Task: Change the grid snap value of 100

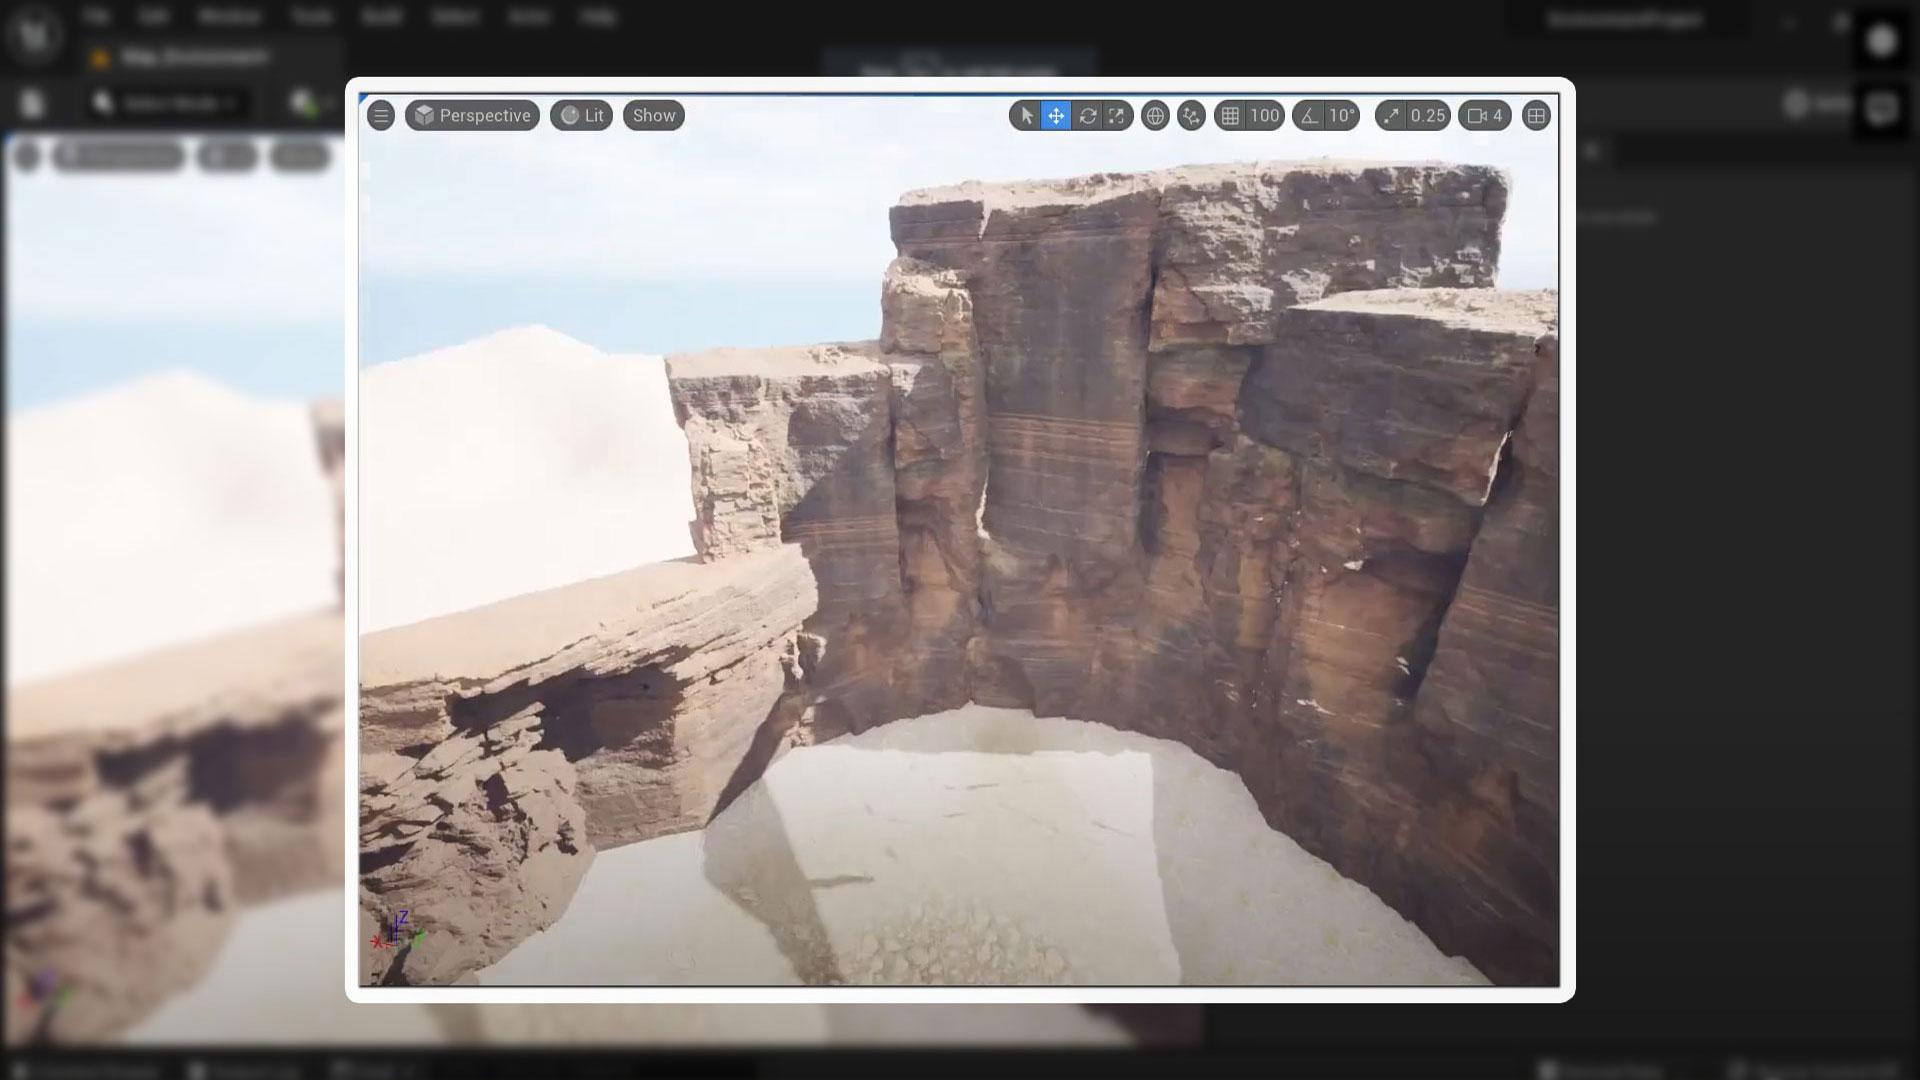Action: pos(1264,115)
